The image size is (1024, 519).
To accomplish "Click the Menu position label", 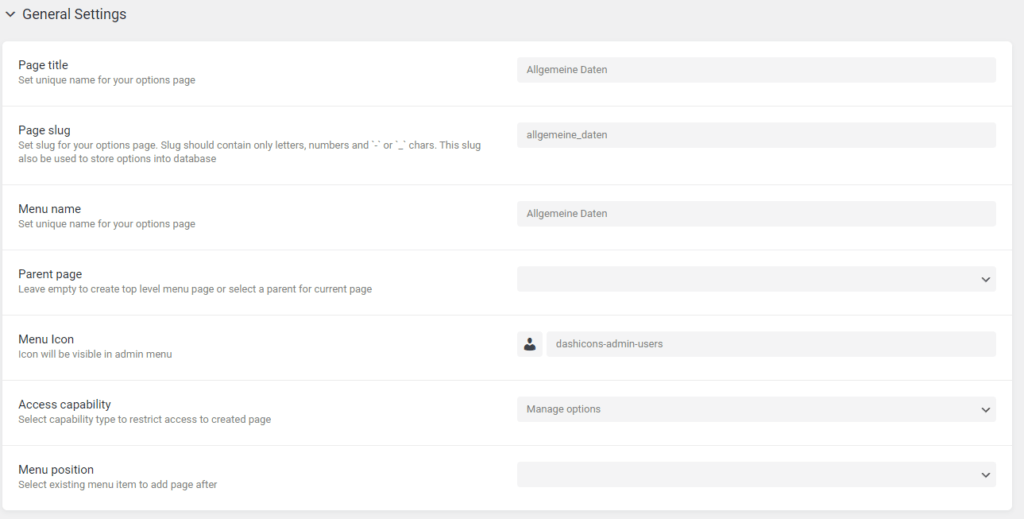I will [x=56, y=469].
